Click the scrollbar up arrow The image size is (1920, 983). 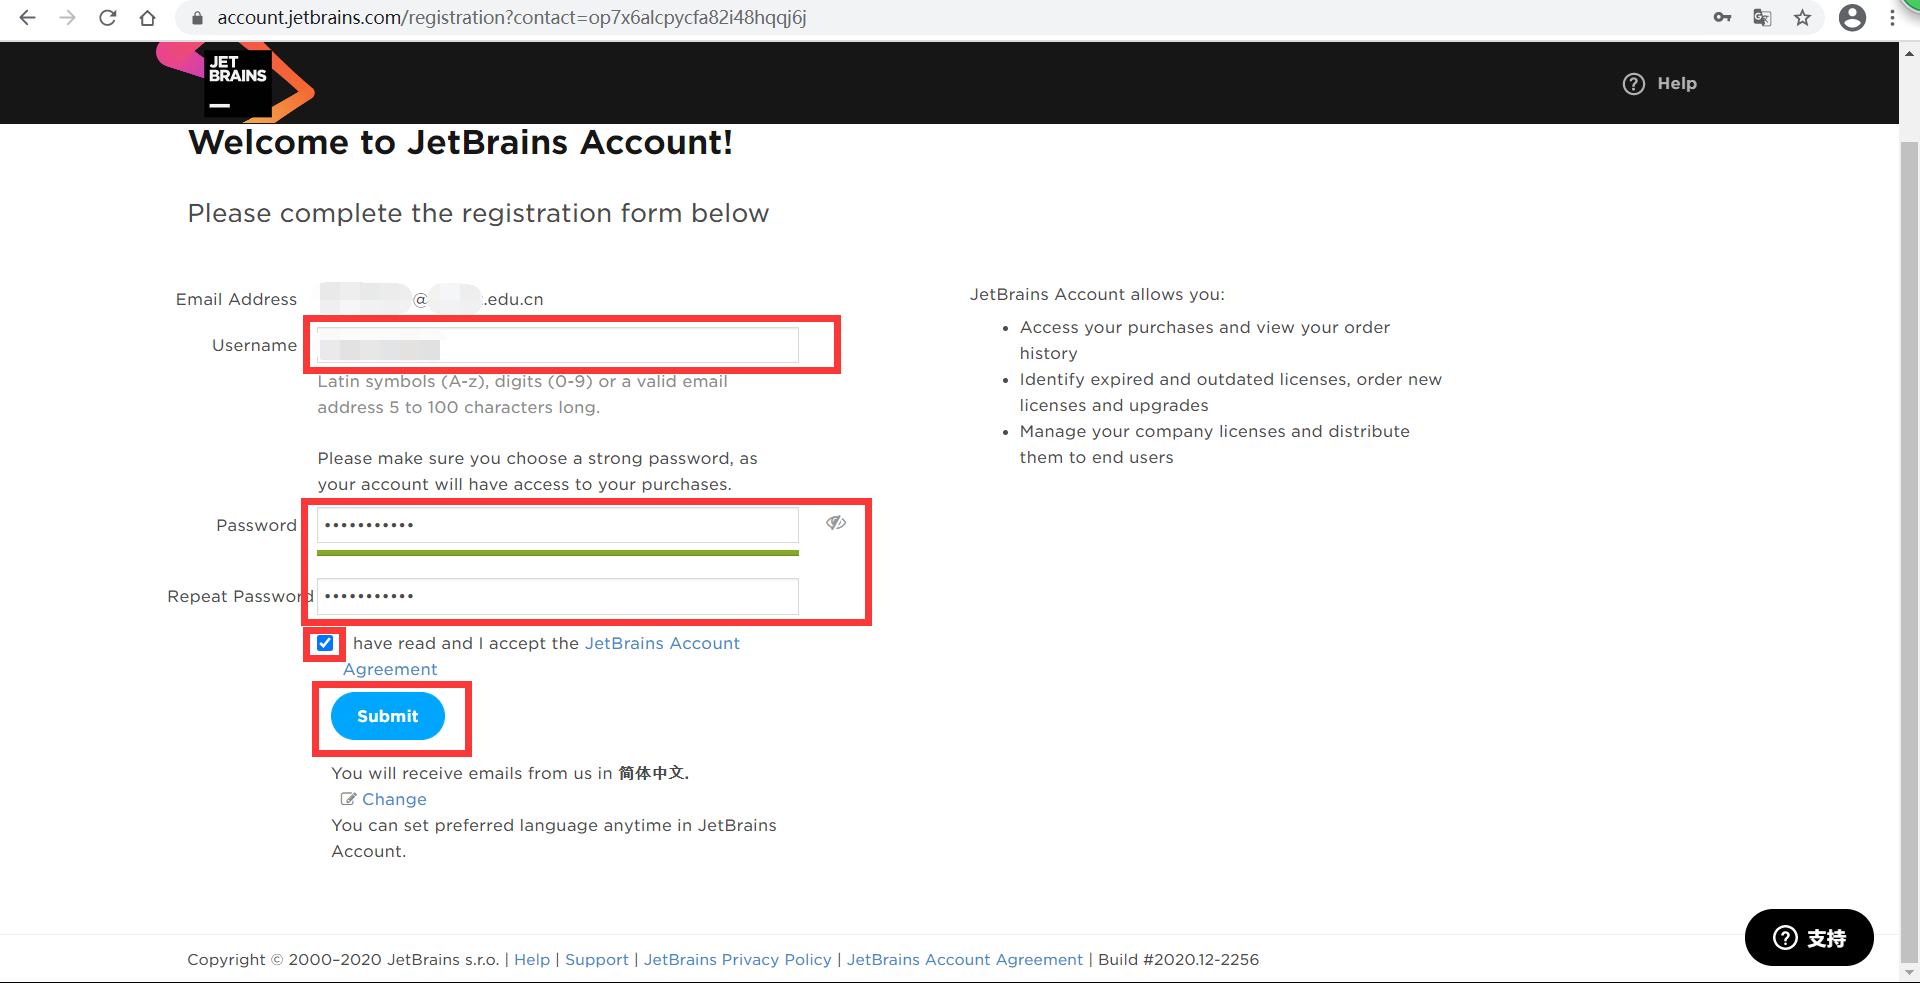[x=1909, y=53]
